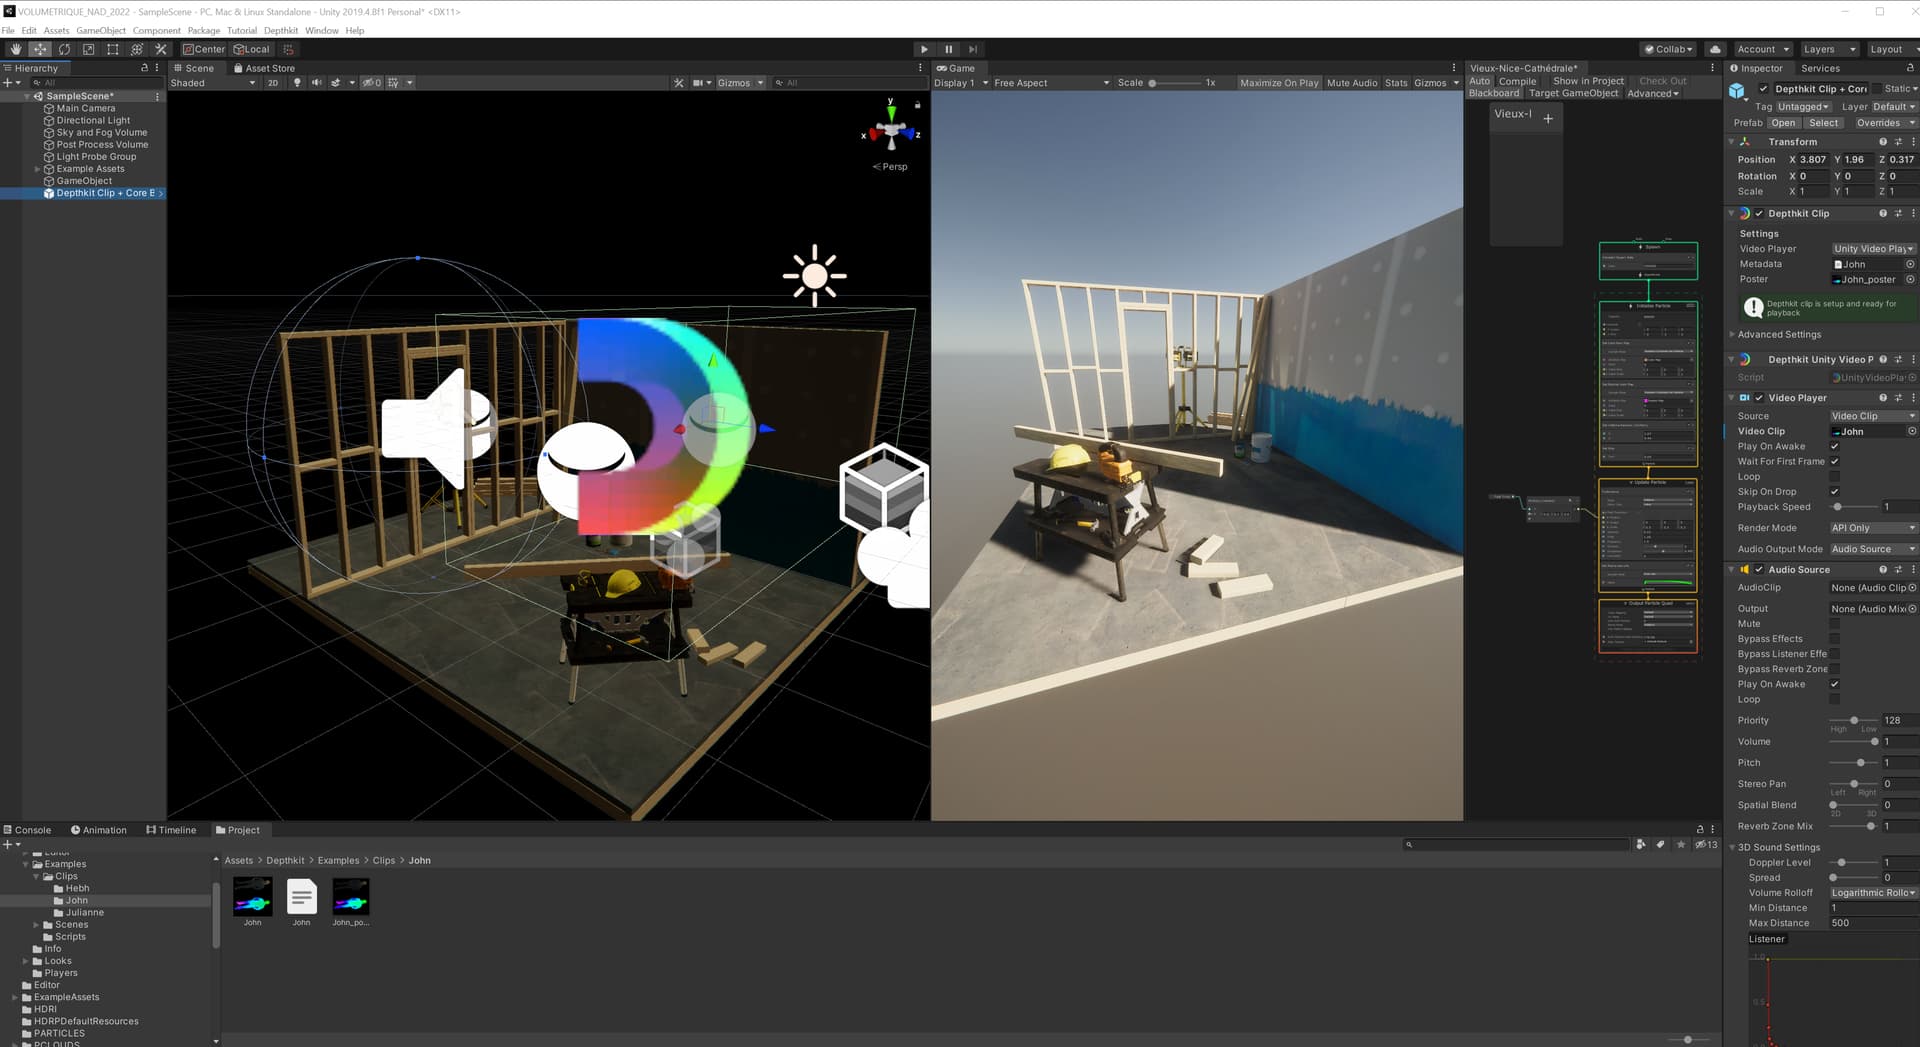Image resolution: width=1920 pixels, height=1047 pixels.
Task: Open the Layers dropdown
Action: tap(1828, 49)
